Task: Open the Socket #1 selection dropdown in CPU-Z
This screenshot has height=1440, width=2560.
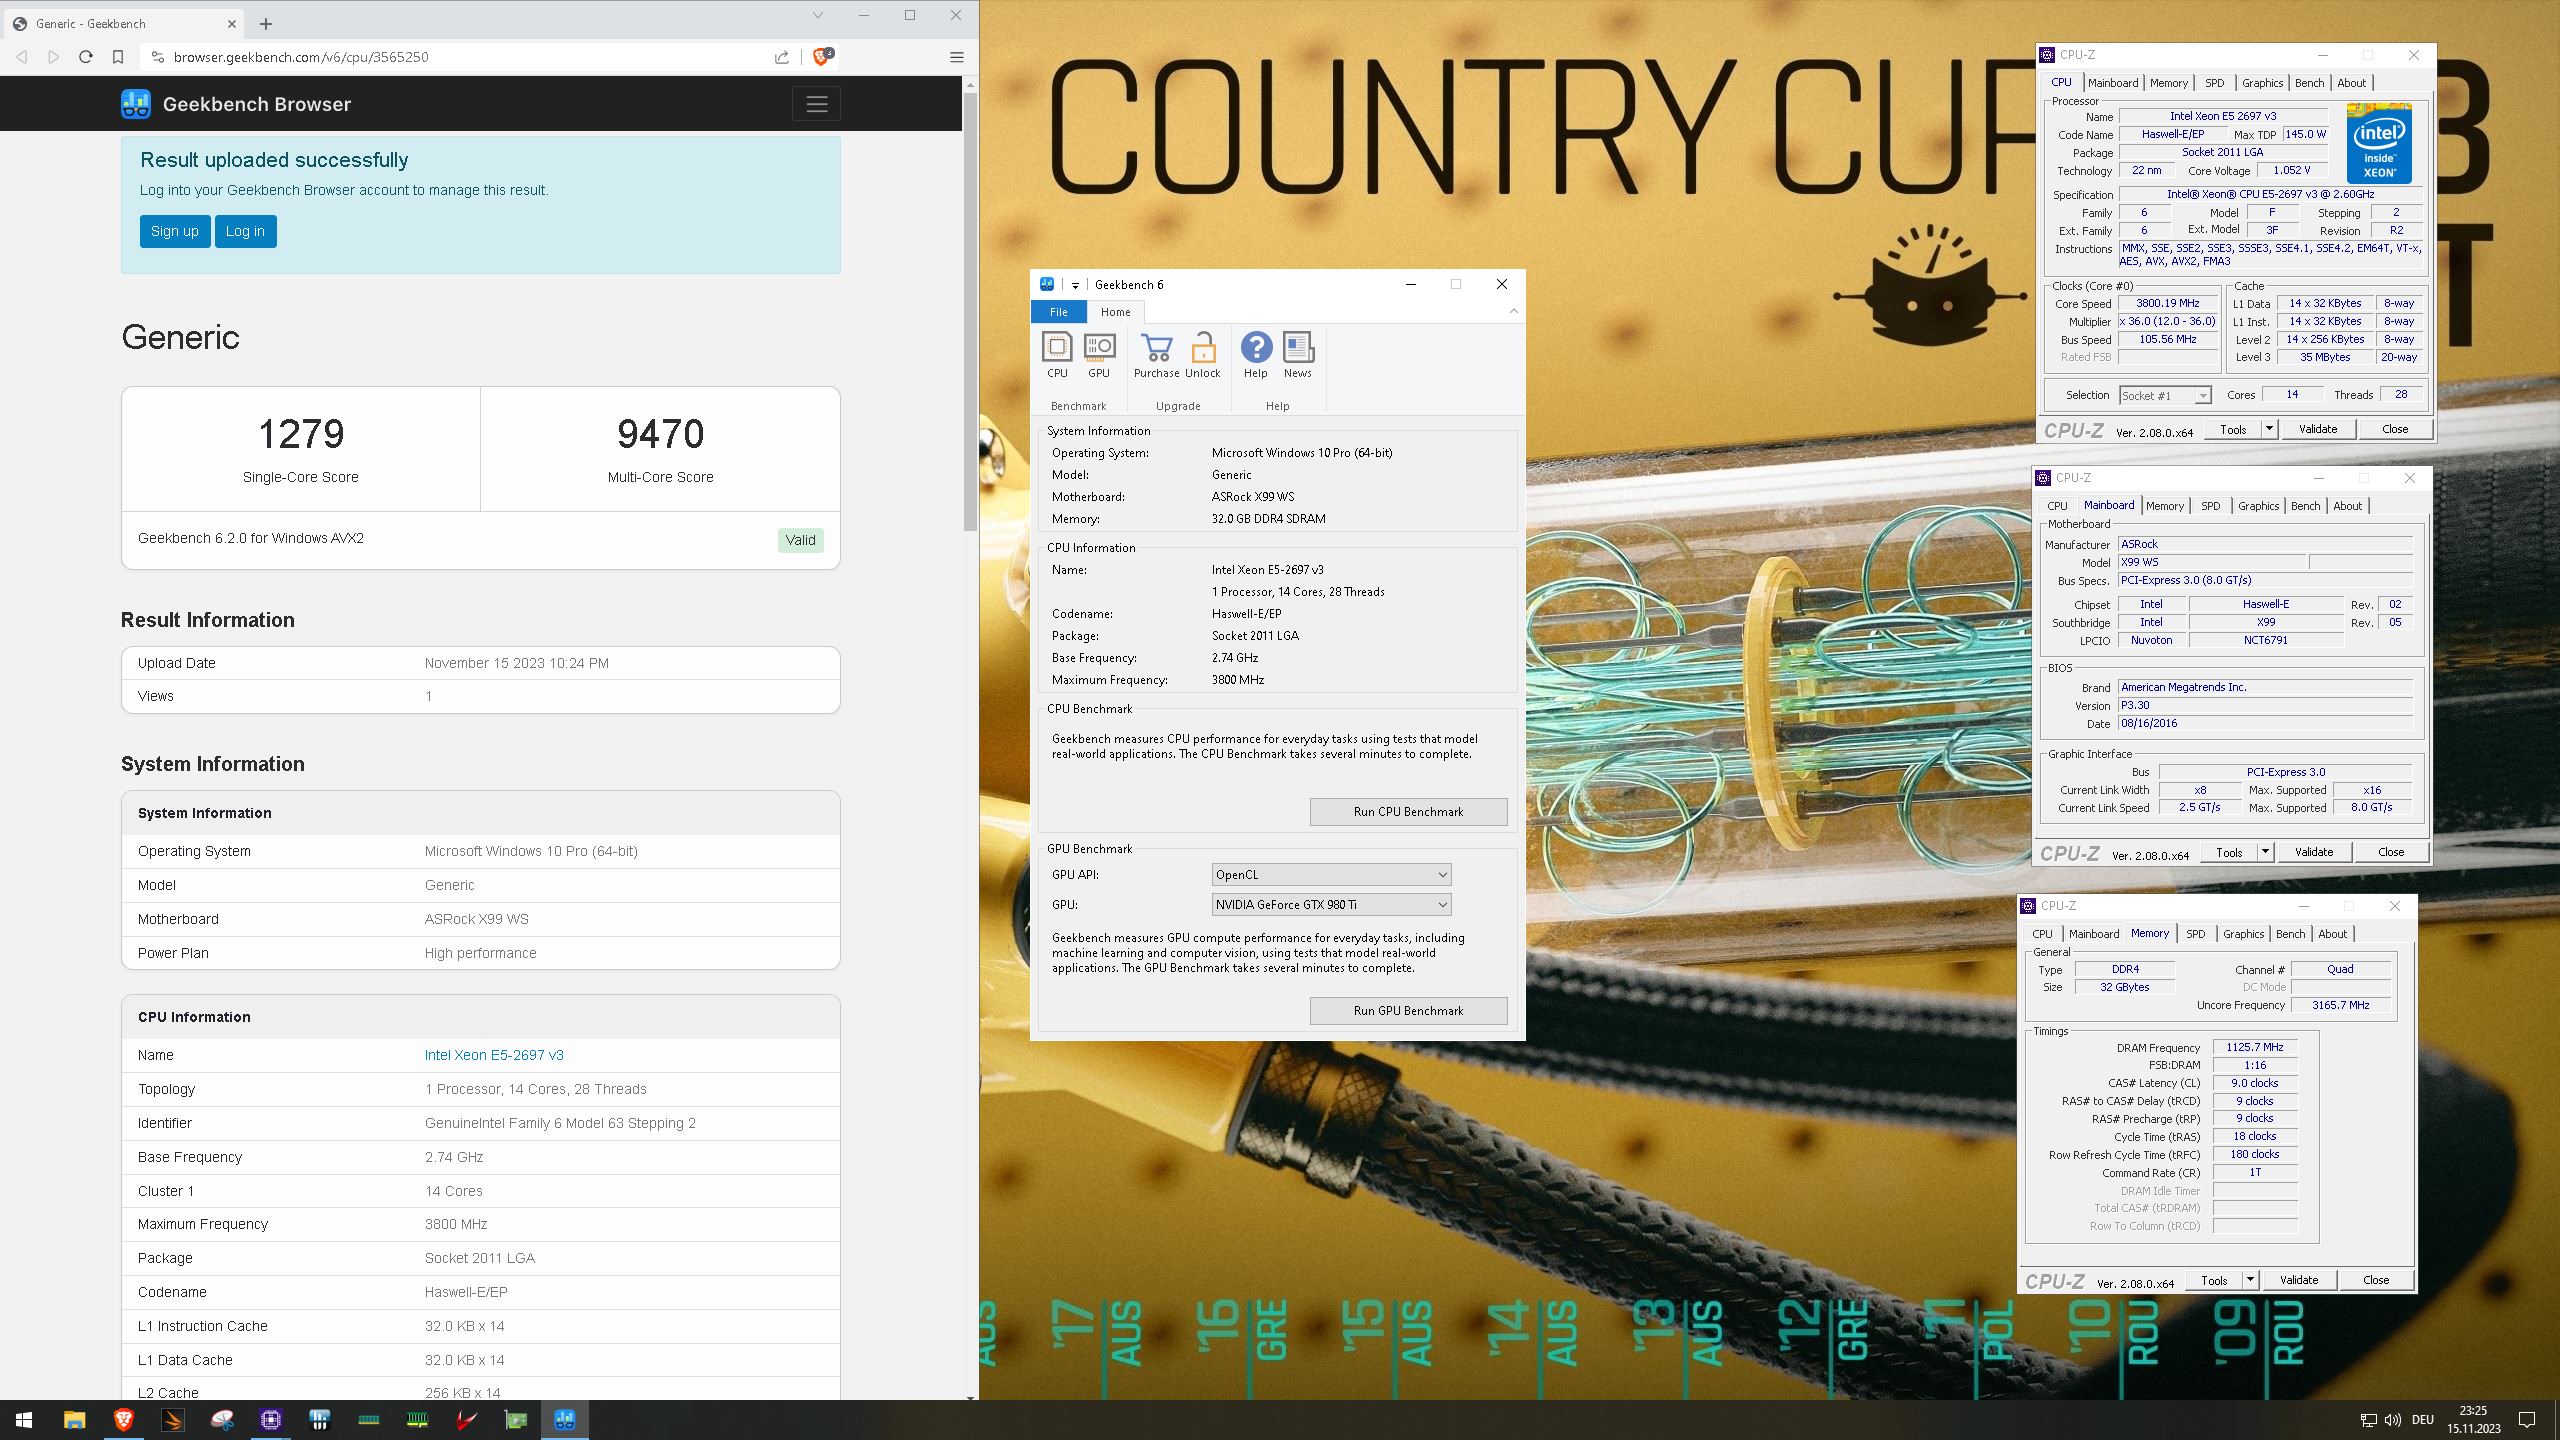Action: pyautogui.click(x=2165, y=395)
